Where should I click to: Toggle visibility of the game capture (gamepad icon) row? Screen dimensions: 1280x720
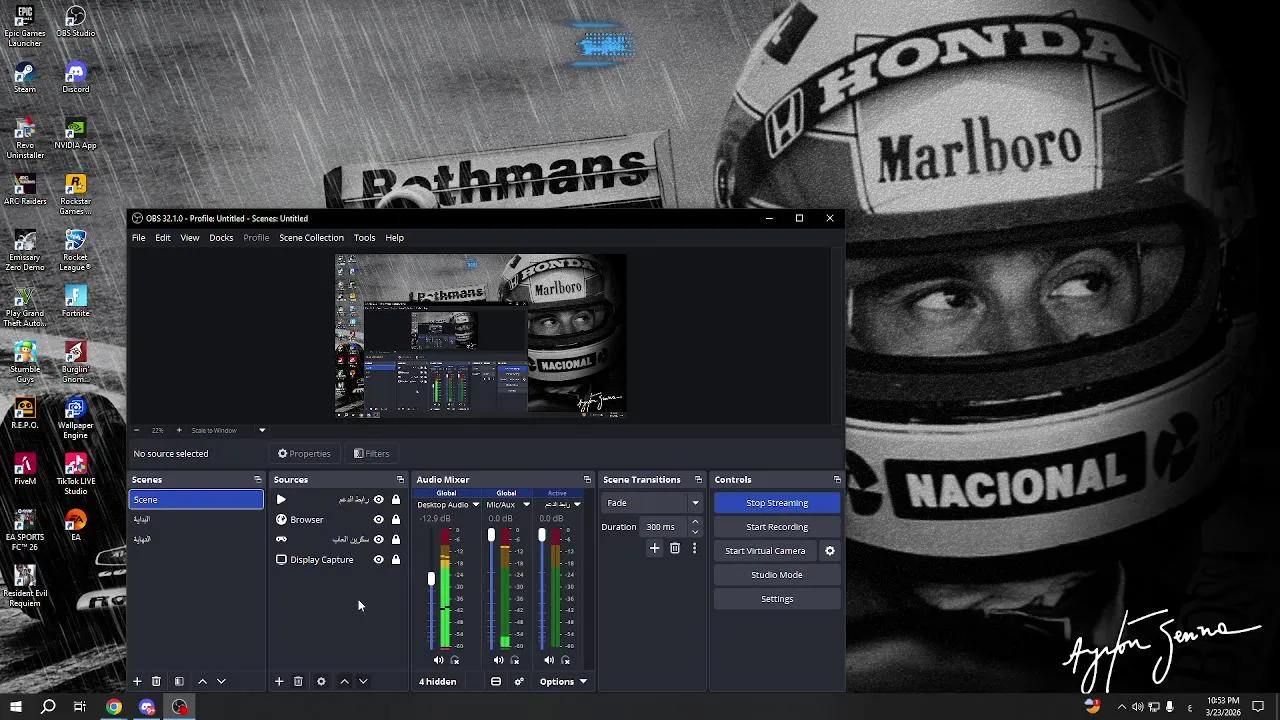[378, 539]
